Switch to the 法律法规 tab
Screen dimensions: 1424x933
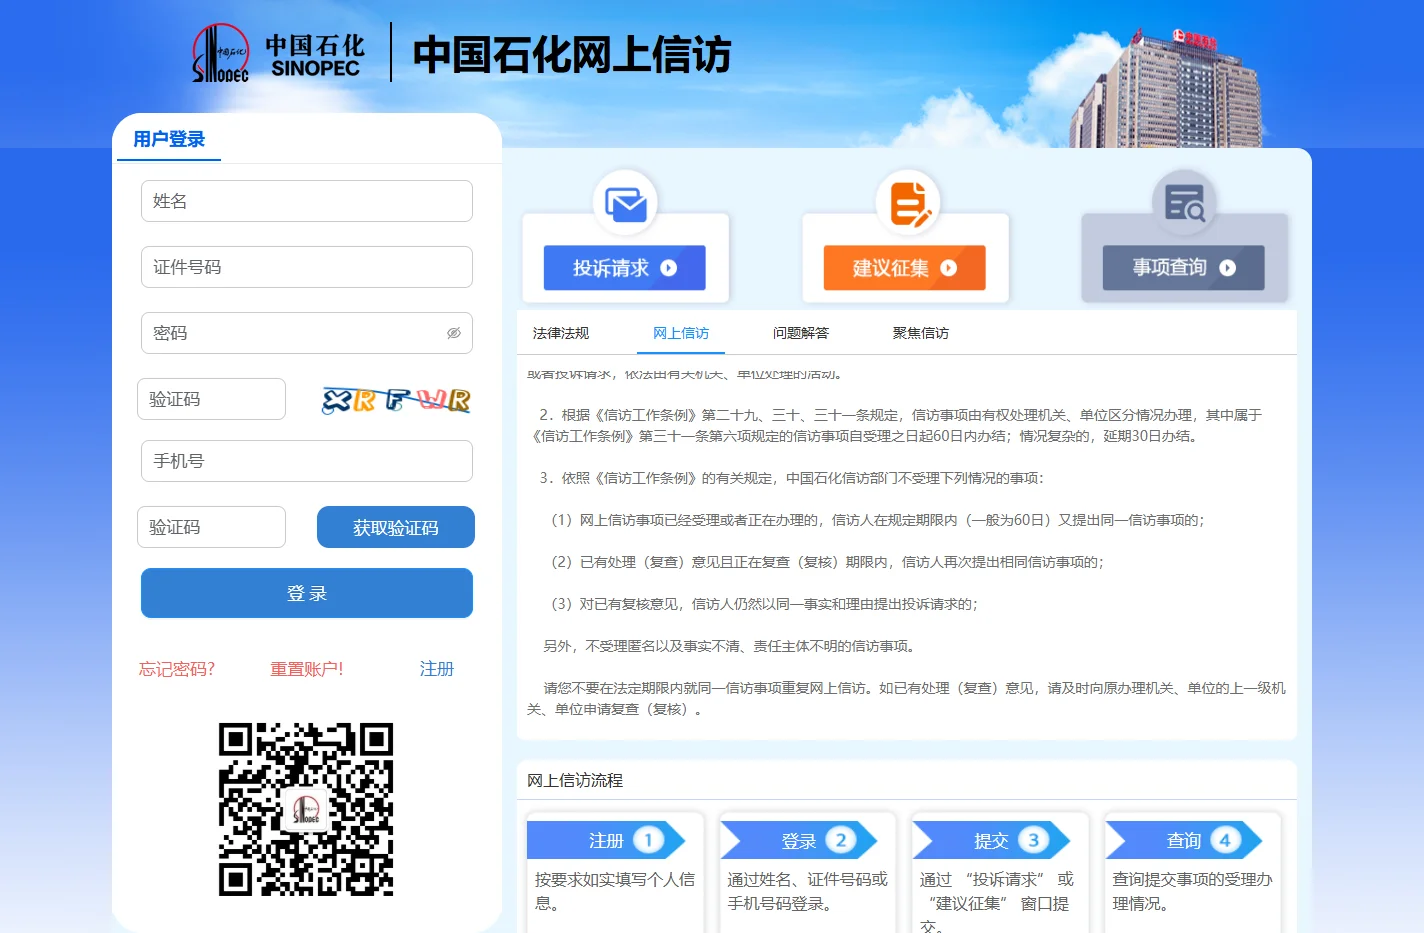(x=561, y=333)
